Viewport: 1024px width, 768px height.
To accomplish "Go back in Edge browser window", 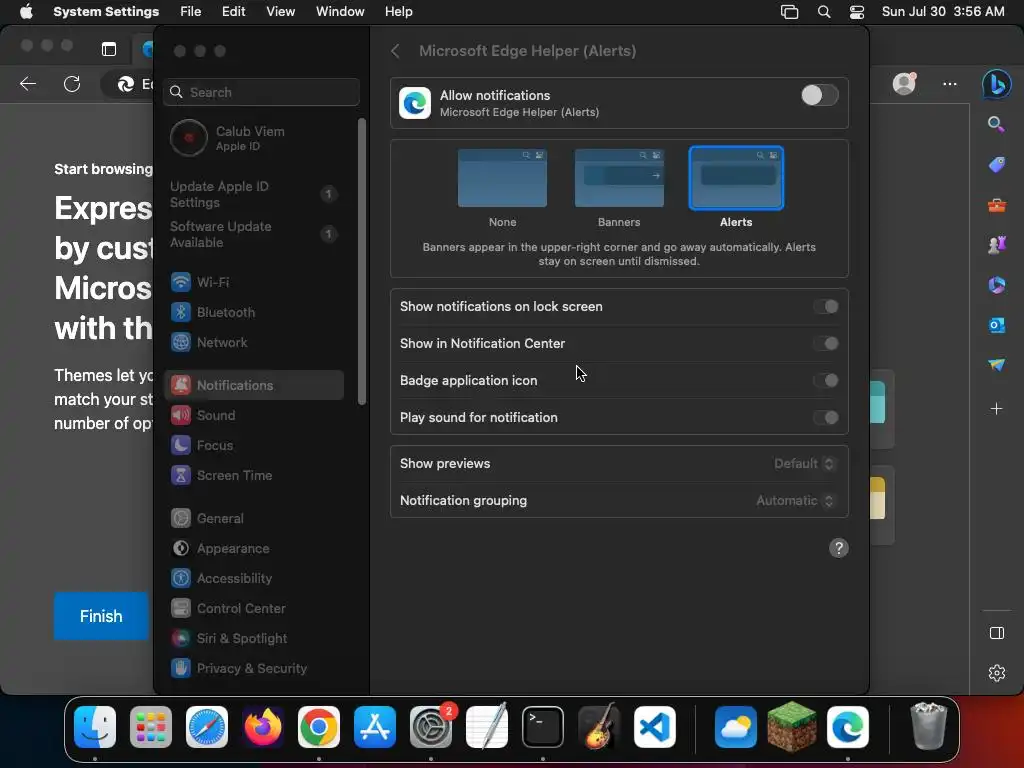I will click(28, 84).
